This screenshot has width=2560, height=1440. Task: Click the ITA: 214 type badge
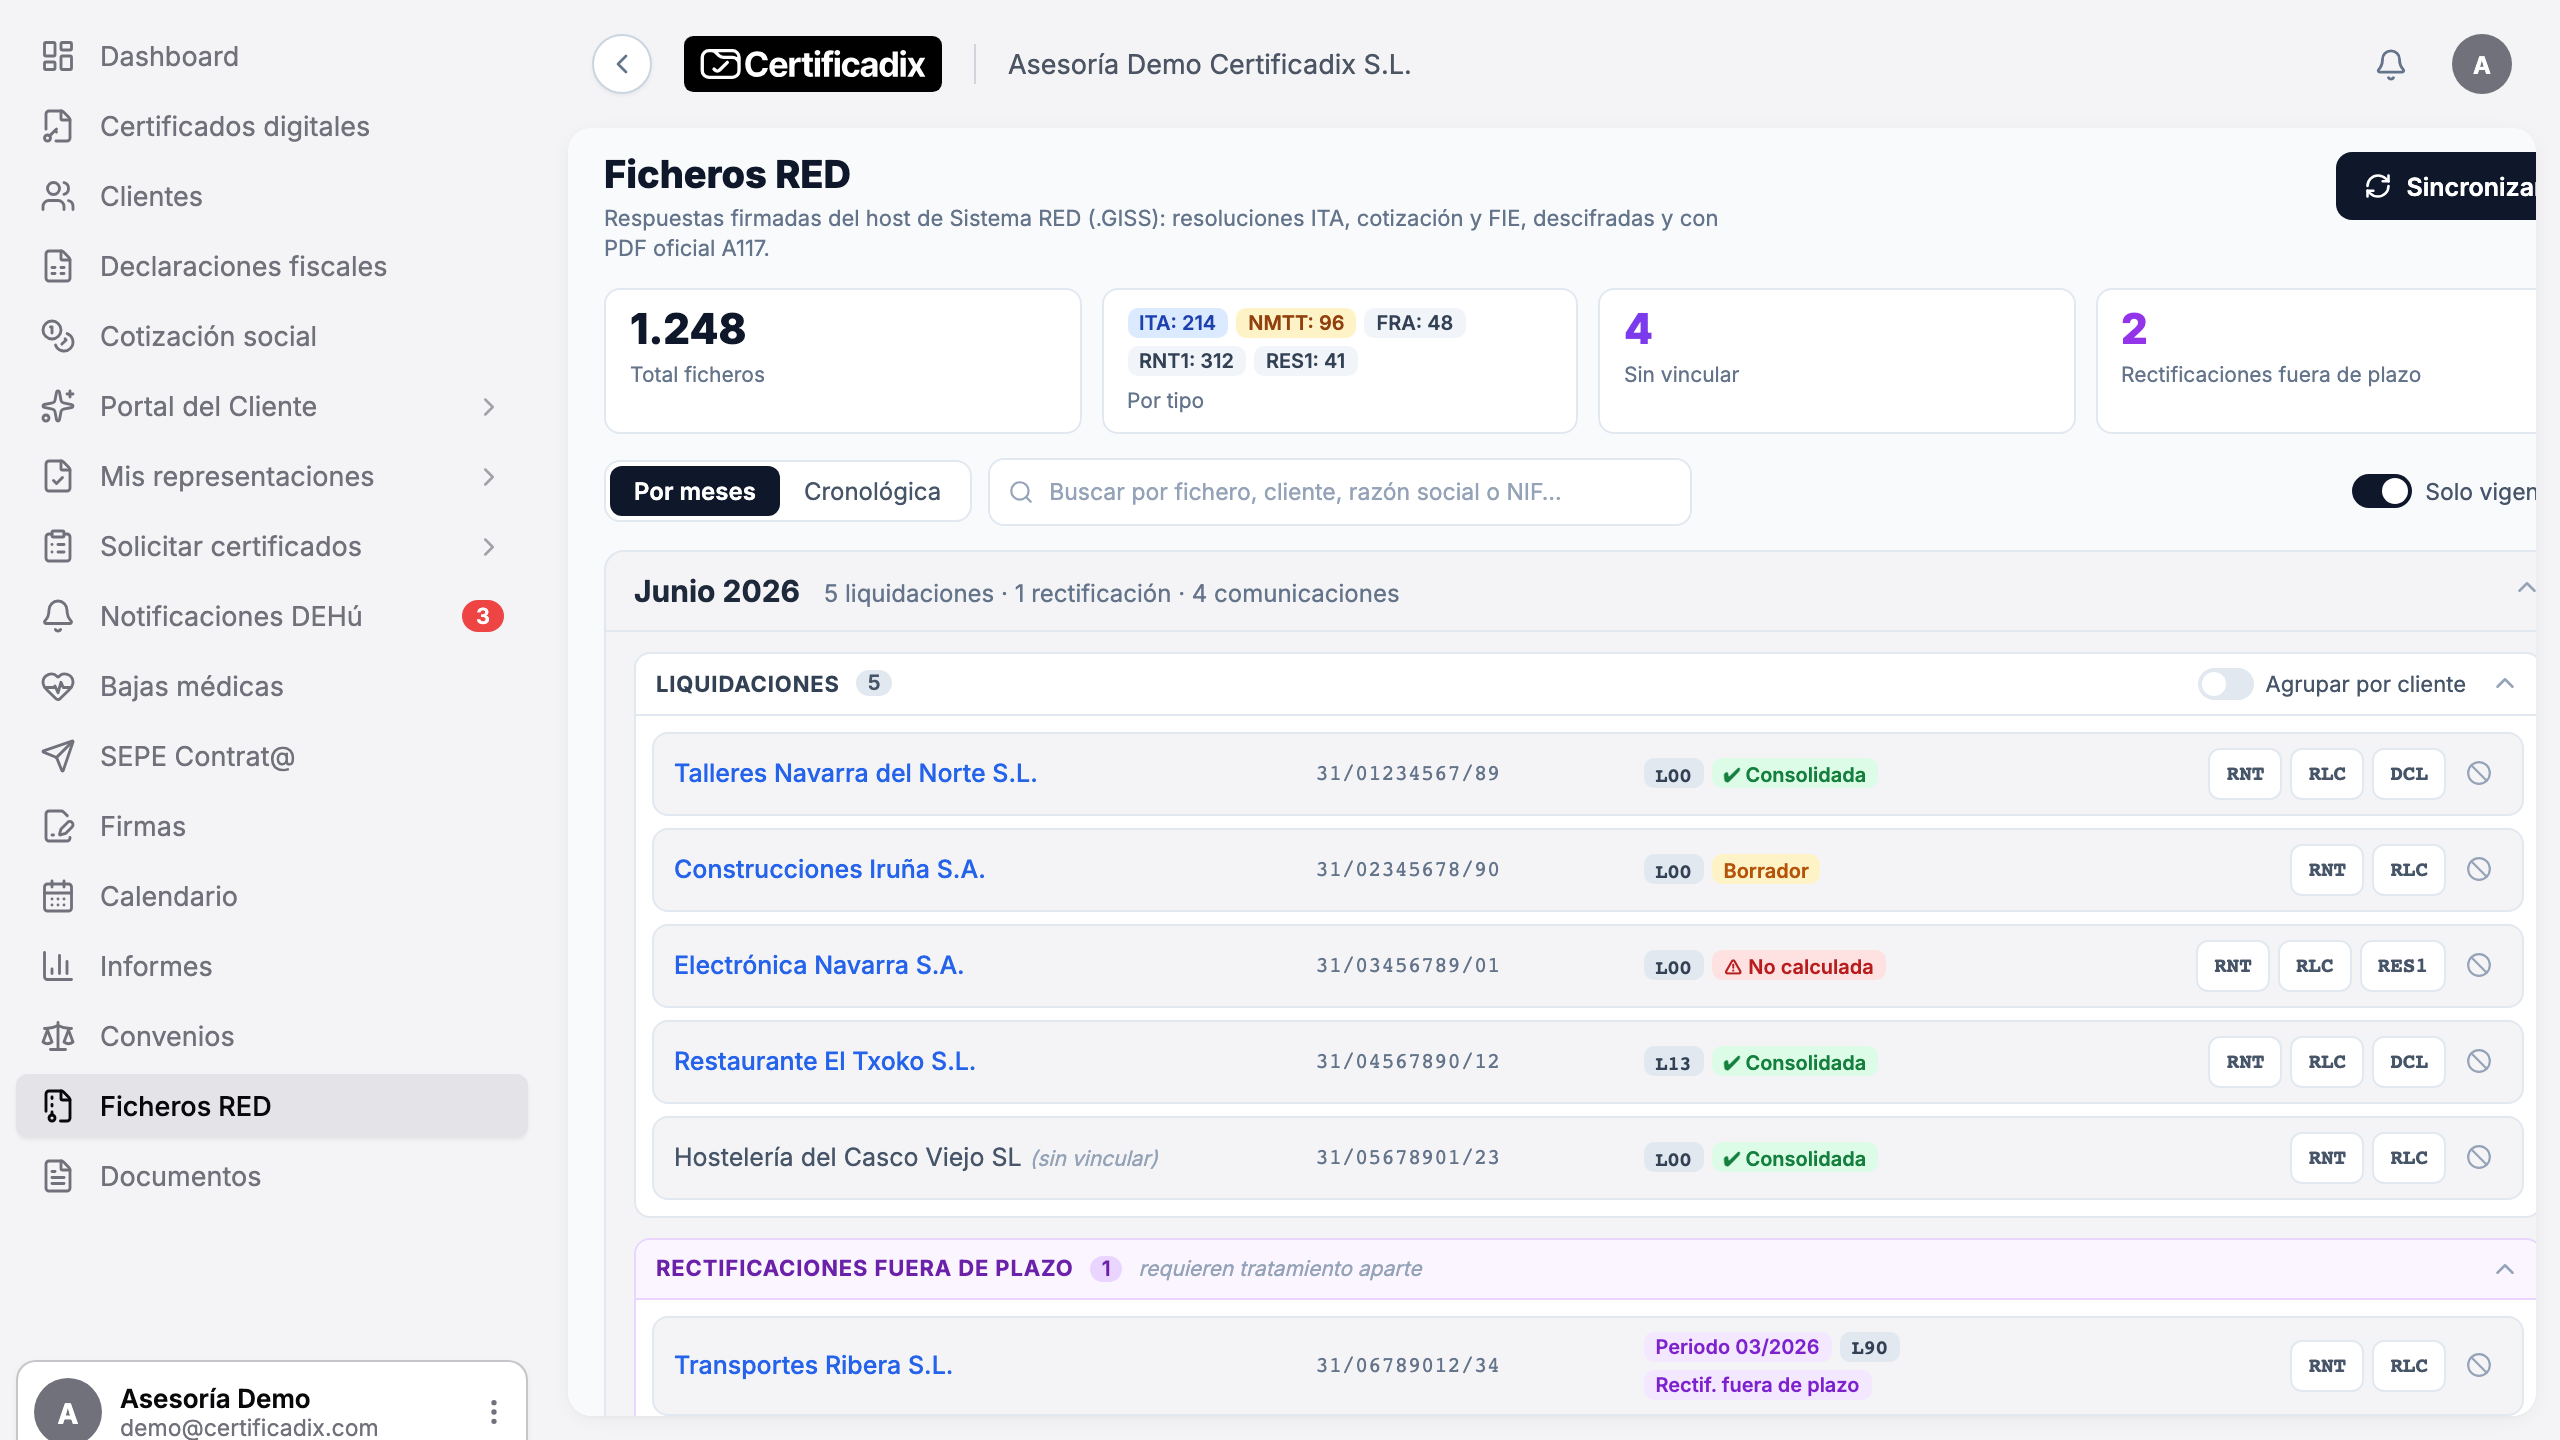pyautogui.click(x=1177, y=323)
